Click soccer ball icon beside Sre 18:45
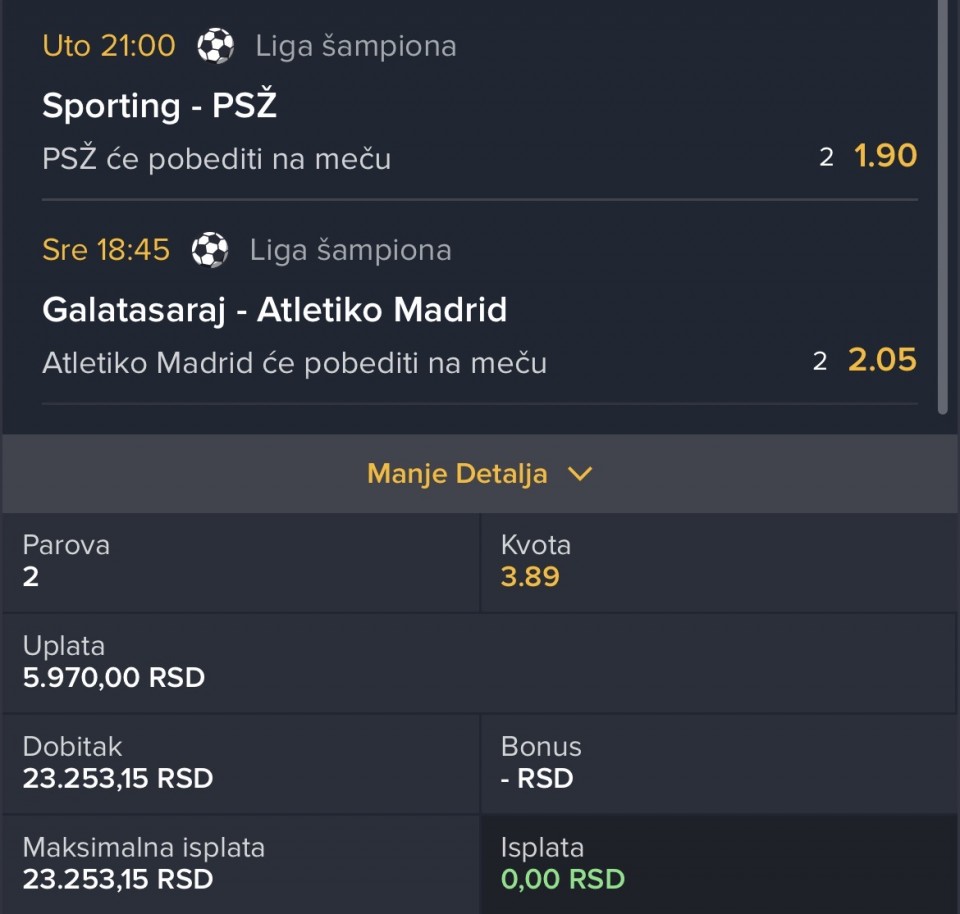The width and height of the screenshot is (960, 914). tap(210, 250)
